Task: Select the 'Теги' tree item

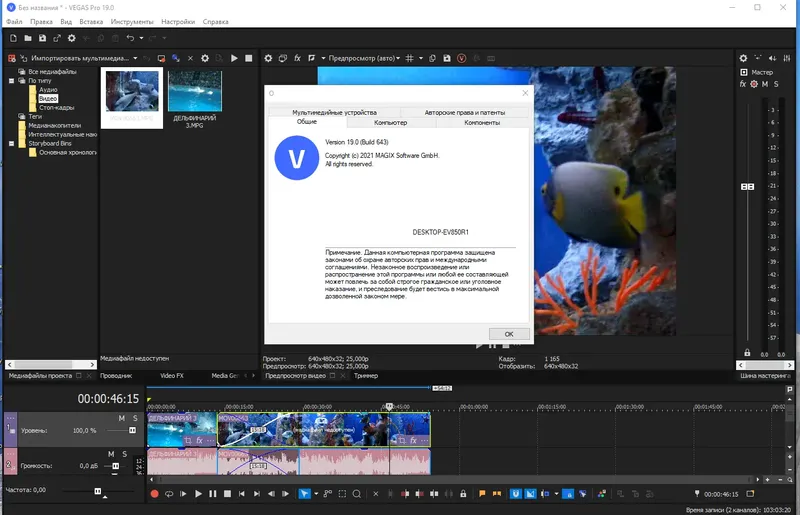Action: point(35,116)
